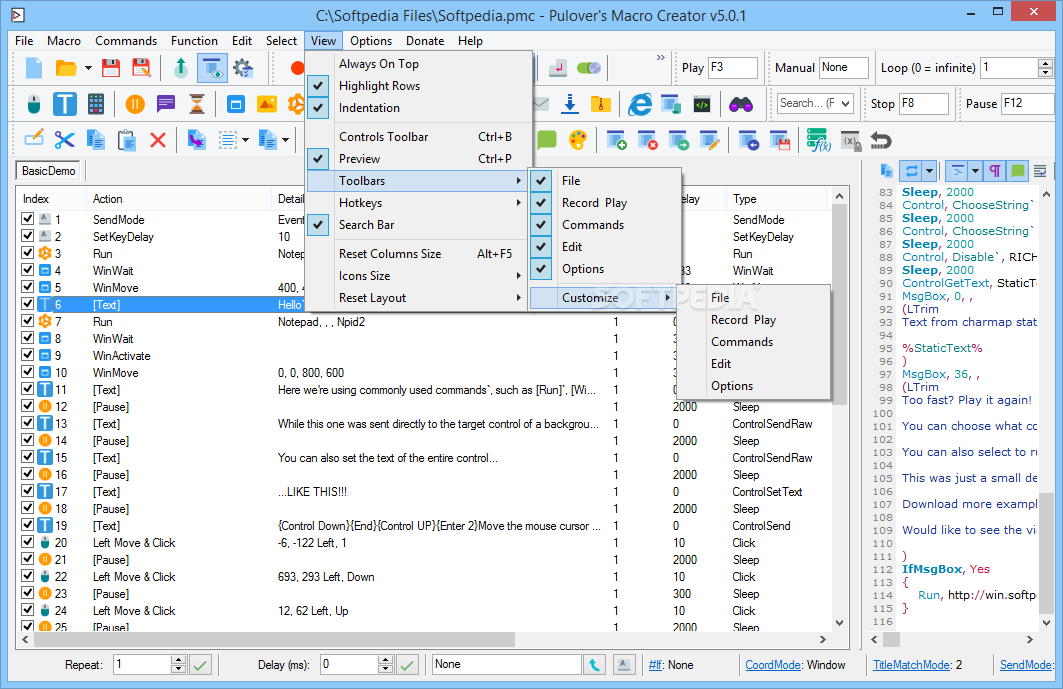1063x689 pixels.
Task: Click the user-defined functions f(x) icon
Action: coord(818,140)
